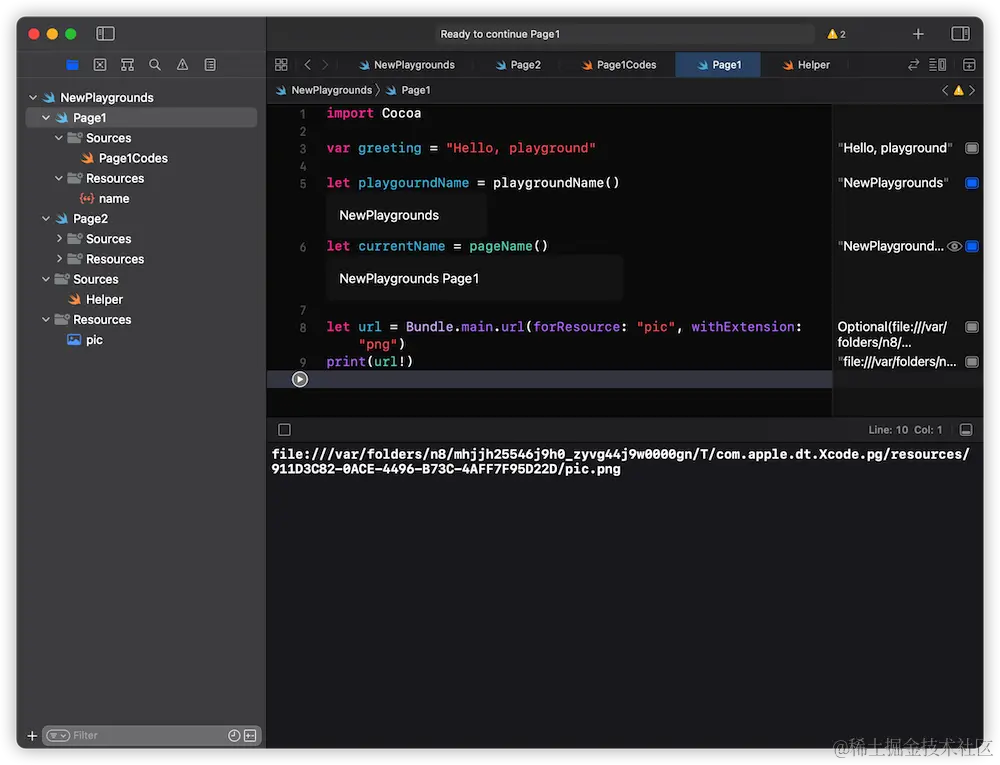Open the issue navigator warning icon
Image resolution: width=1000 pixels, height=765 pixels.
(x=182, y=65)
